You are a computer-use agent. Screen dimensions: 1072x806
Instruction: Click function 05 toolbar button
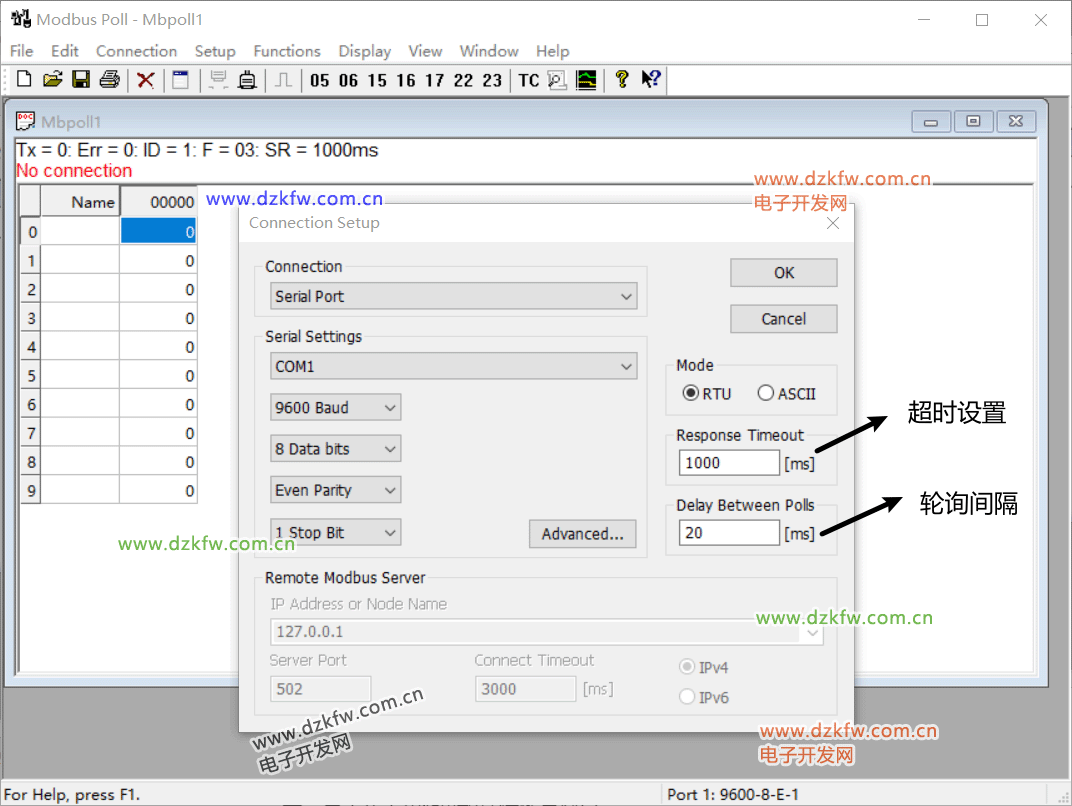coord(320,80)
